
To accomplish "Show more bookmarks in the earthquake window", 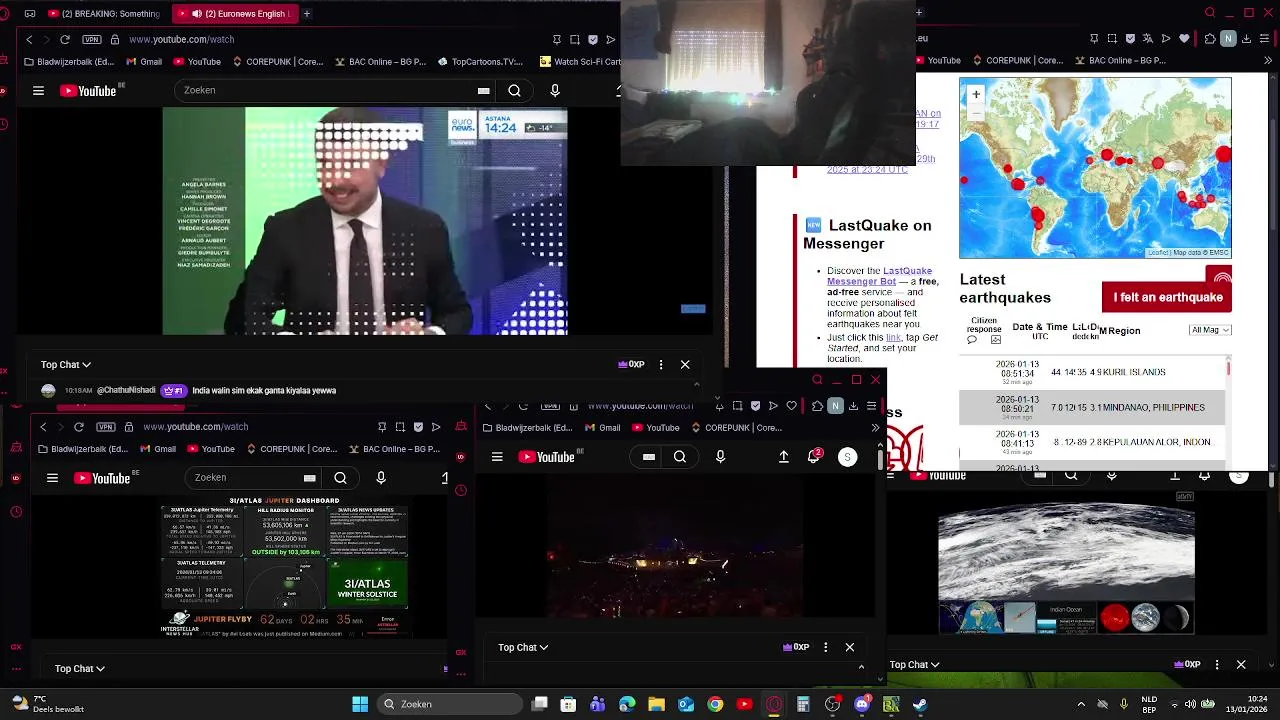I will coord(1269,60).
